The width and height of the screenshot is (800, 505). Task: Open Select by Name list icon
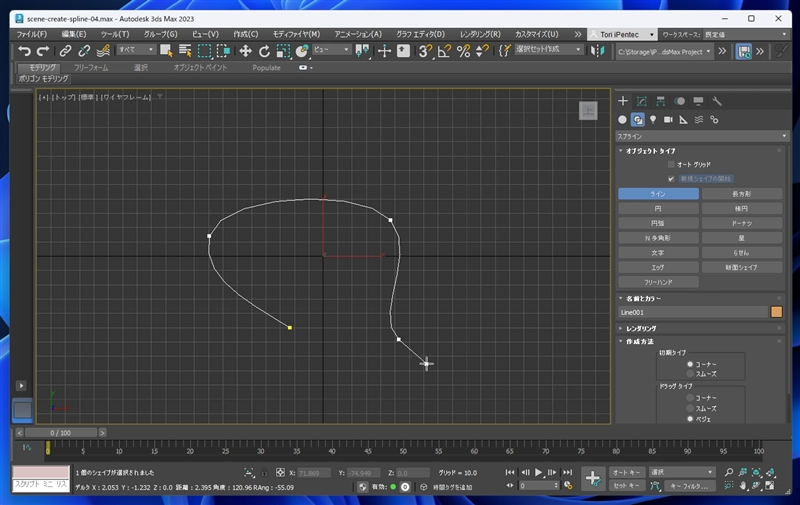(x=185, y=50)
